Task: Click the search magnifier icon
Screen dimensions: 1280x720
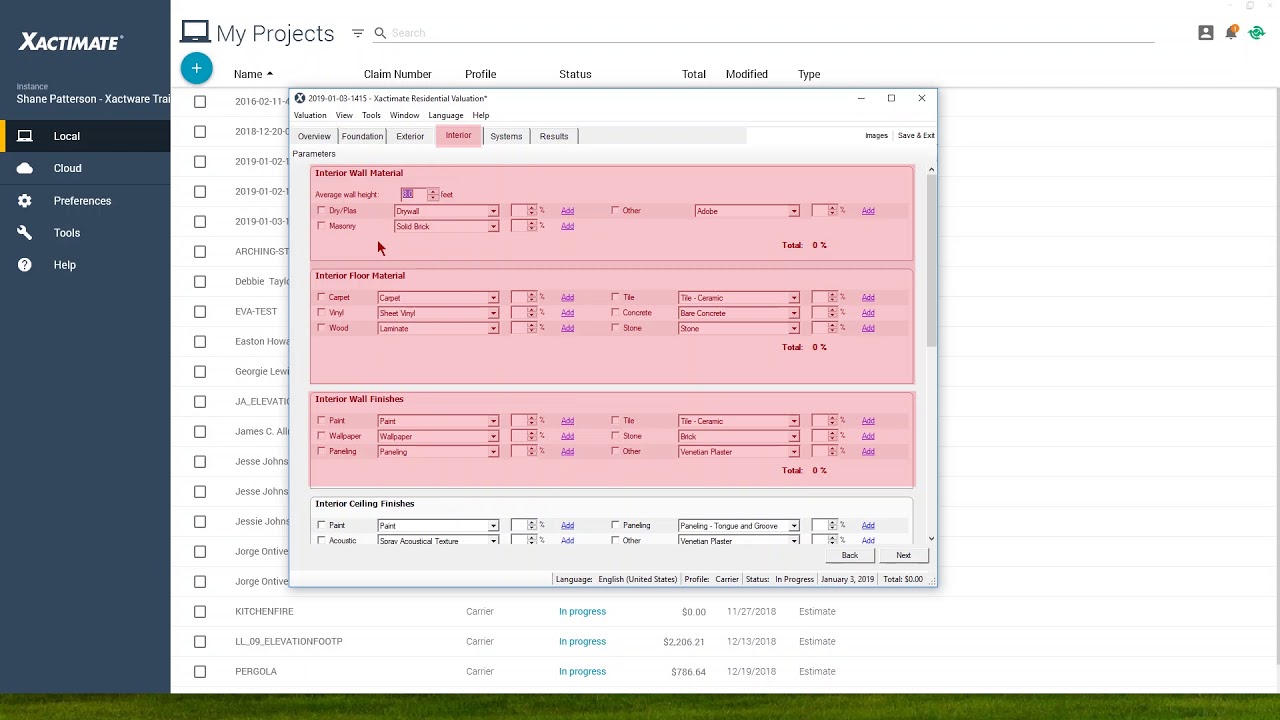Action: click(380, 33)
